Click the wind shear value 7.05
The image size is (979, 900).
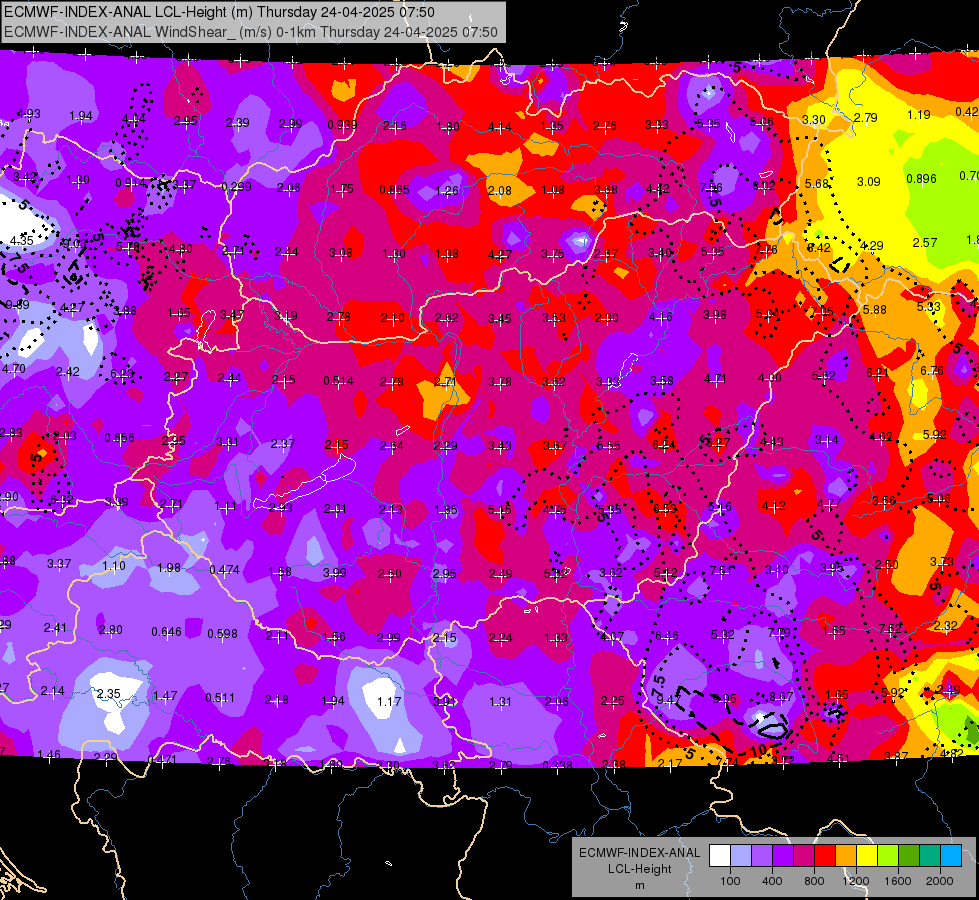click(822, 311)
